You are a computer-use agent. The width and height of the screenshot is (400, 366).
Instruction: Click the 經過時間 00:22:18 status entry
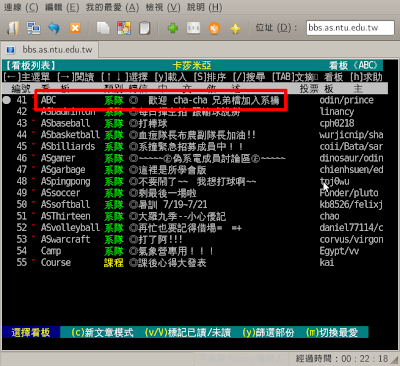(x=342, y=358)
